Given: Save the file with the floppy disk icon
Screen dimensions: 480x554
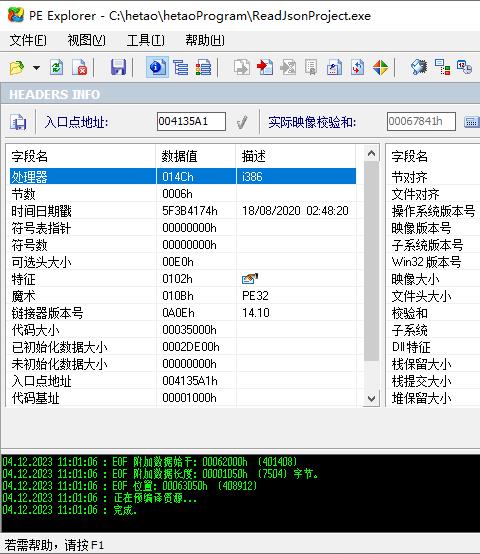Looking at the screenshot, I should click(x=118, y=67).
